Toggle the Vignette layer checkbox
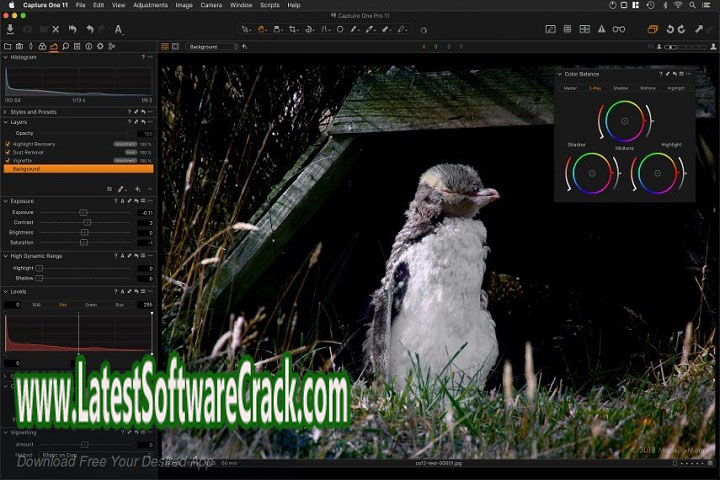 pyautogui.click(x=8, y=160)
